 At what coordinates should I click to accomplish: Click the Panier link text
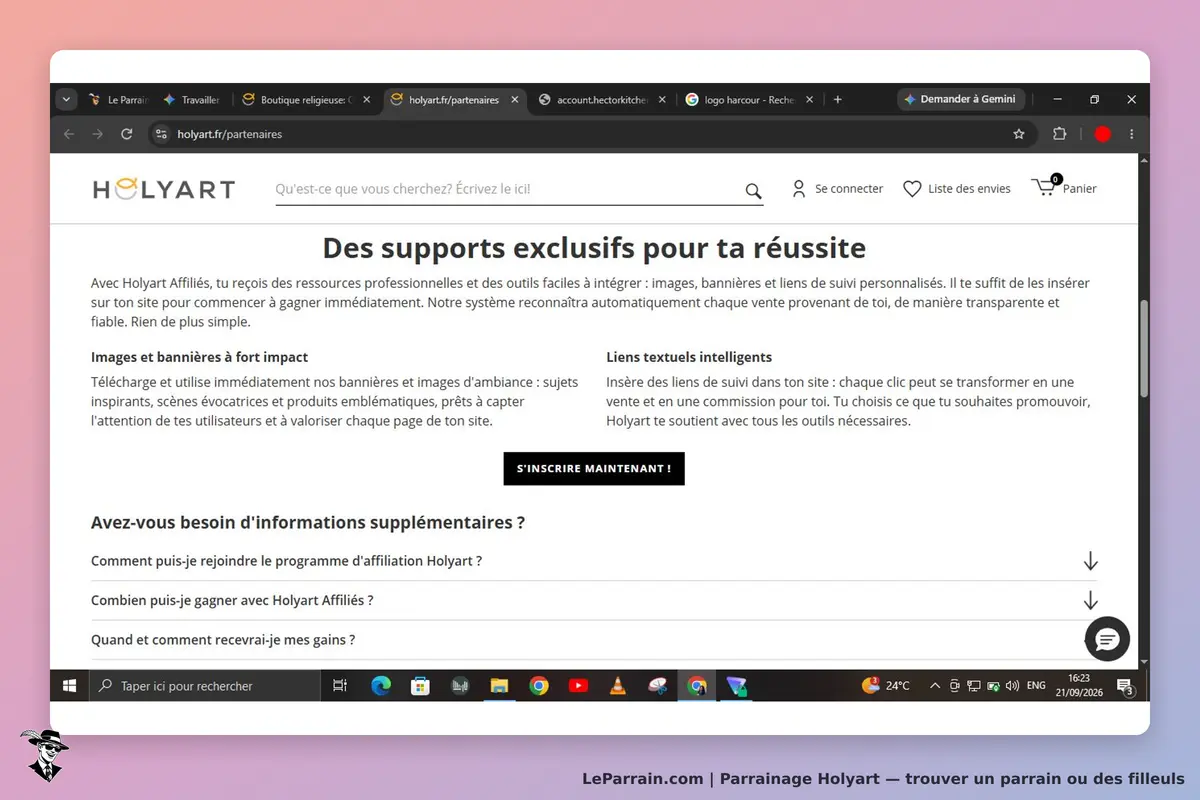point(1080,188)
